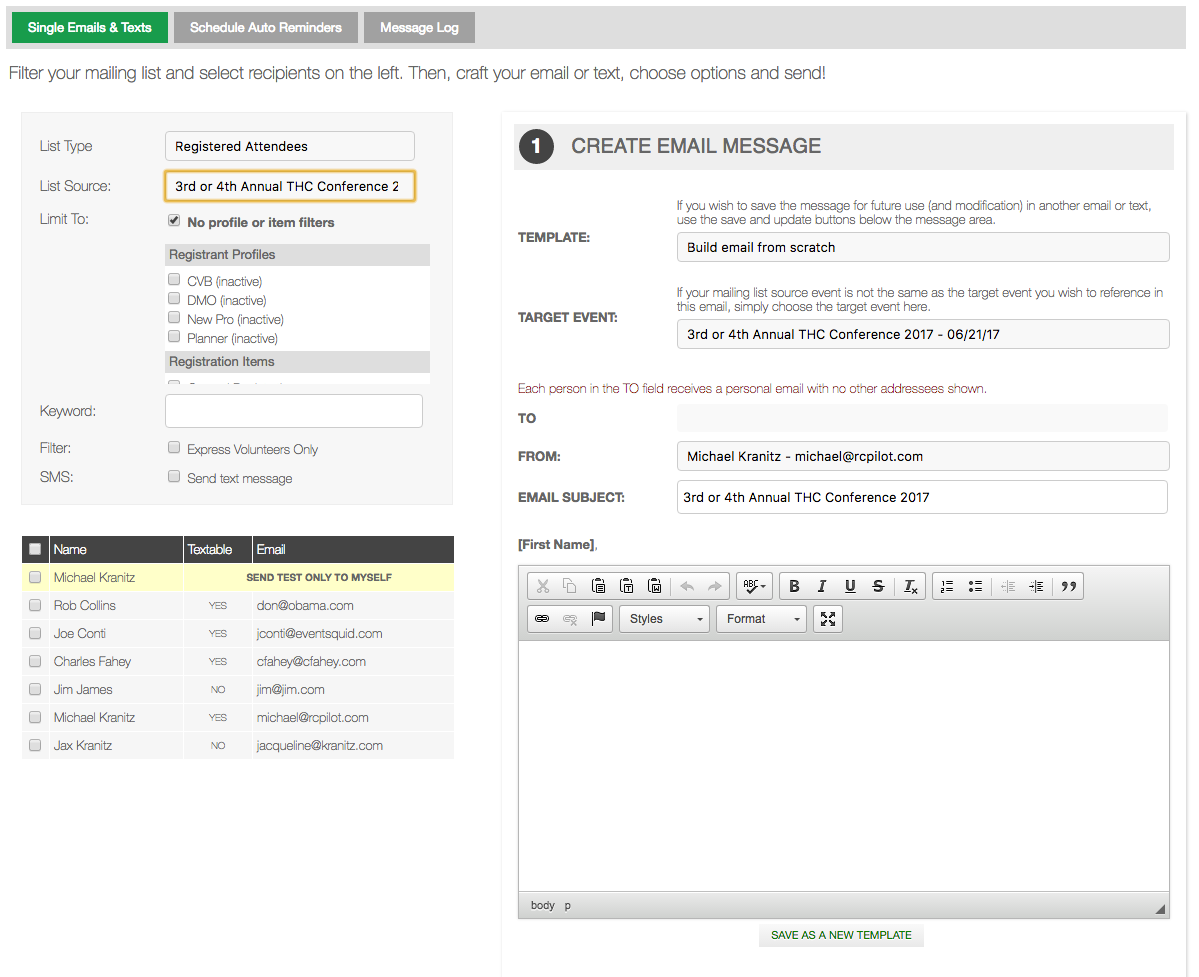Screen dimensions: 1199x977
Task: Open the List Type dropdown
Action: click(x=289, y=146)
